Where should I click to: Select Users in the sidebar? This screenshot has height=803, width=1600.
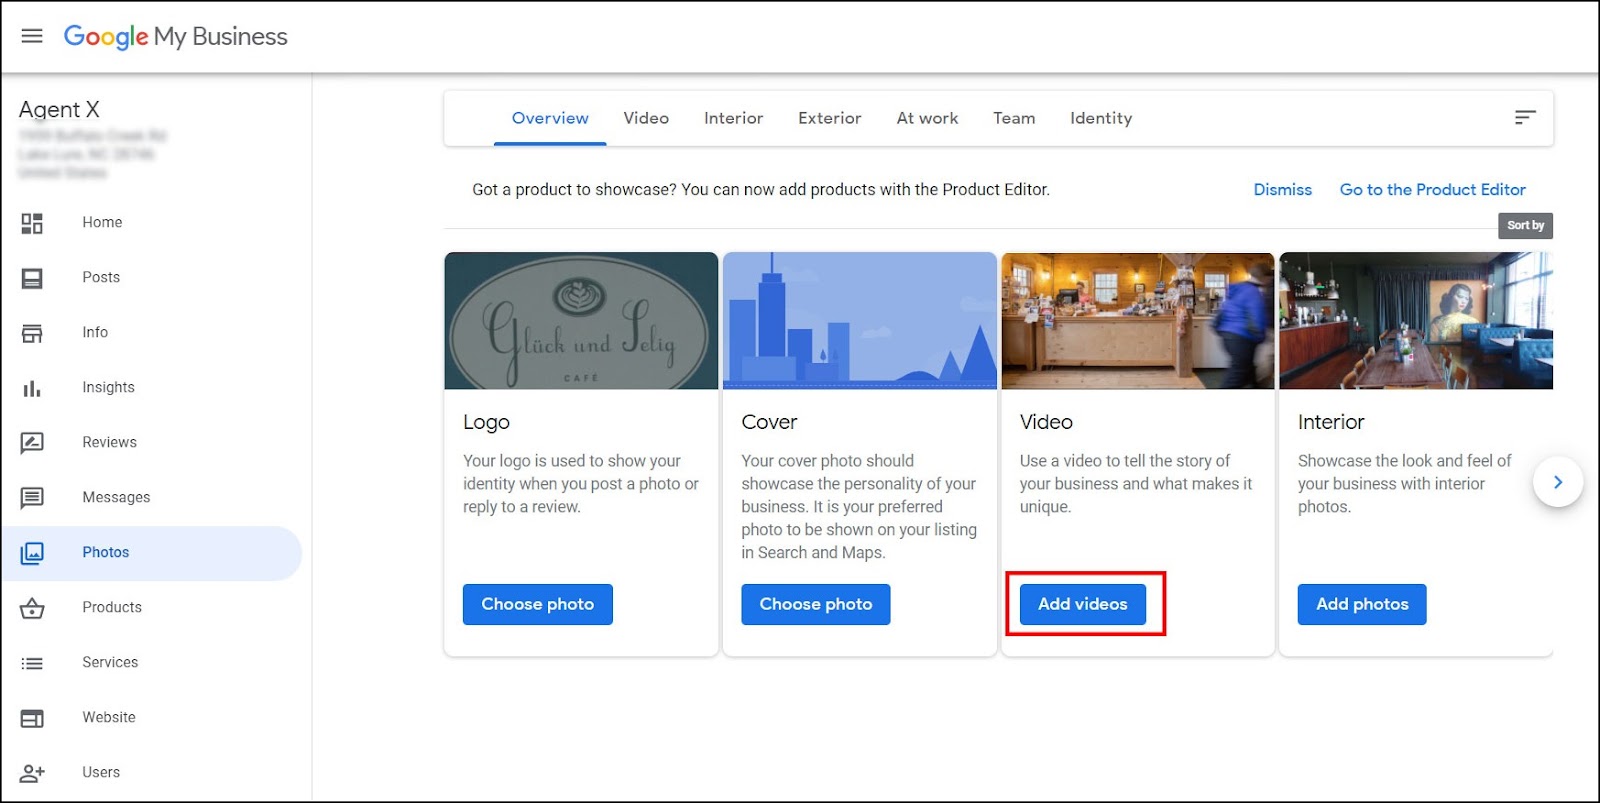tap(101, 773)
